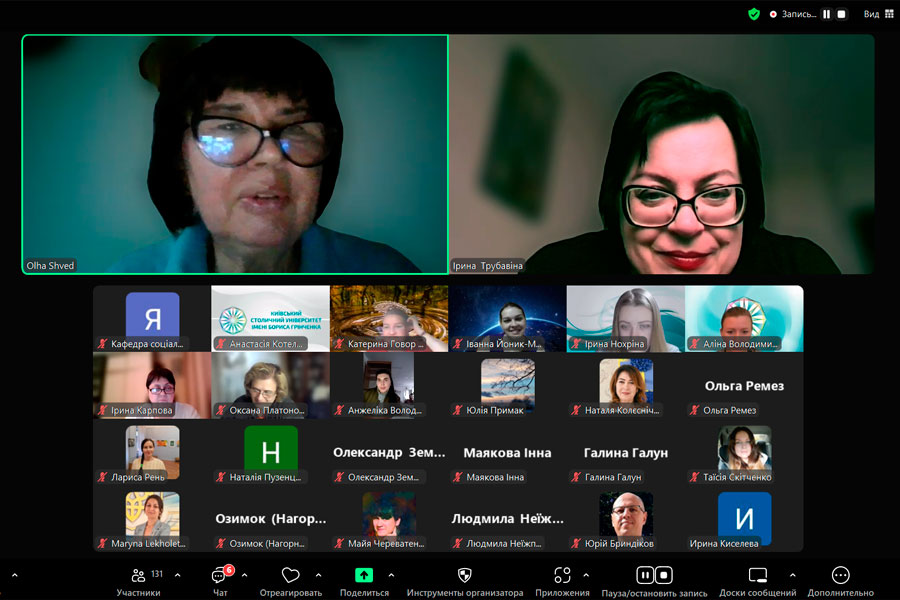
Task: Click the Ольга Ремез participant tile
Action: coord(744,385)
